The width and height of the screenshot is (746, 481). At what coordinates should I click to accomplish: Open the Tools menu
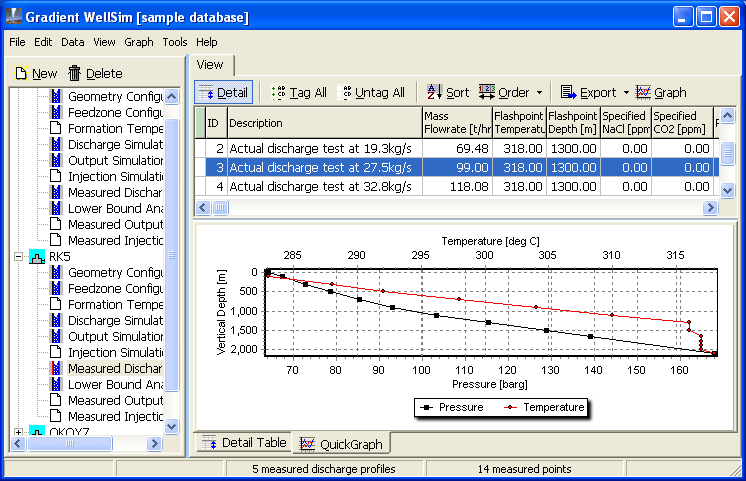175,42
